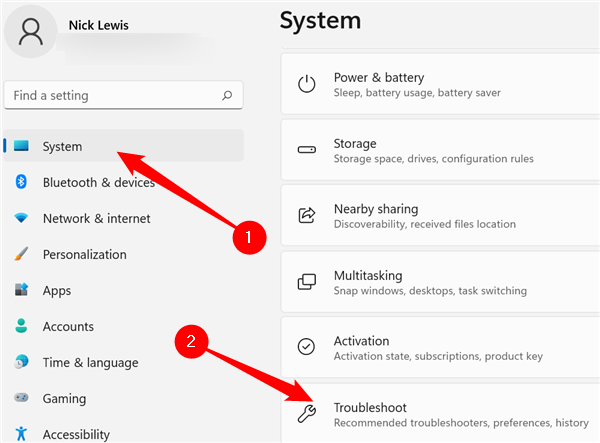Click the Accounts person icon
Screen dimensions: 600x443
point(21,327)
